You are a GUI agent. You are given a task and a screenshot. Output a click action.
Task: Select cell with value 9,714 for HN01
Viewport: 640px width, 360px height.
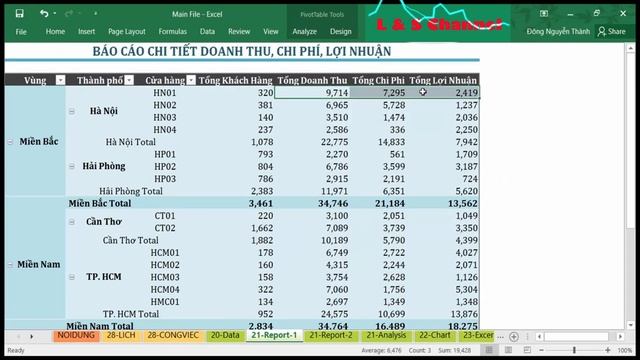coord(312,93)
